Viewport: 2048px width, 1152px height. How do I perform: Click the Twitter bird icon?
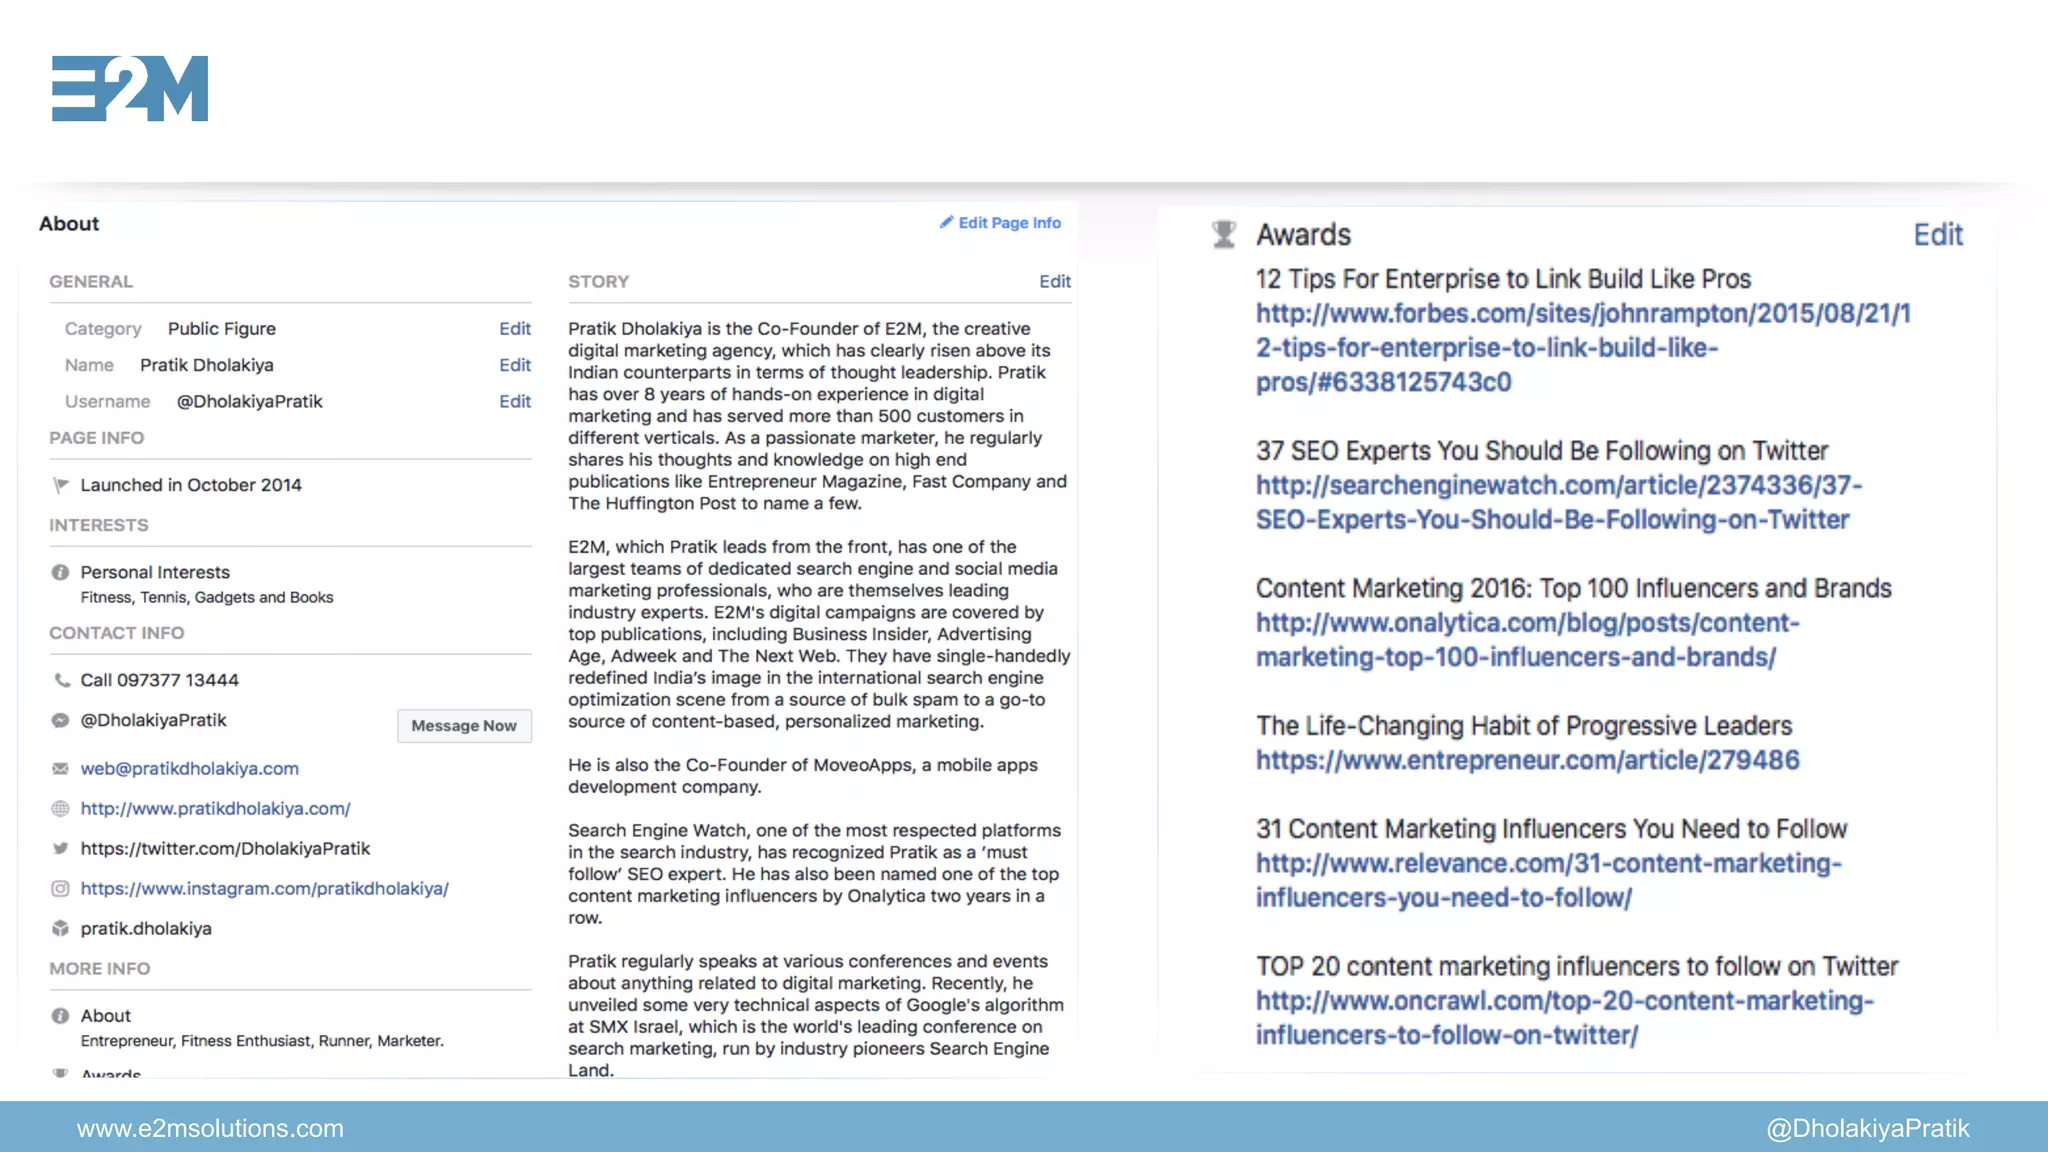(61, 848)
